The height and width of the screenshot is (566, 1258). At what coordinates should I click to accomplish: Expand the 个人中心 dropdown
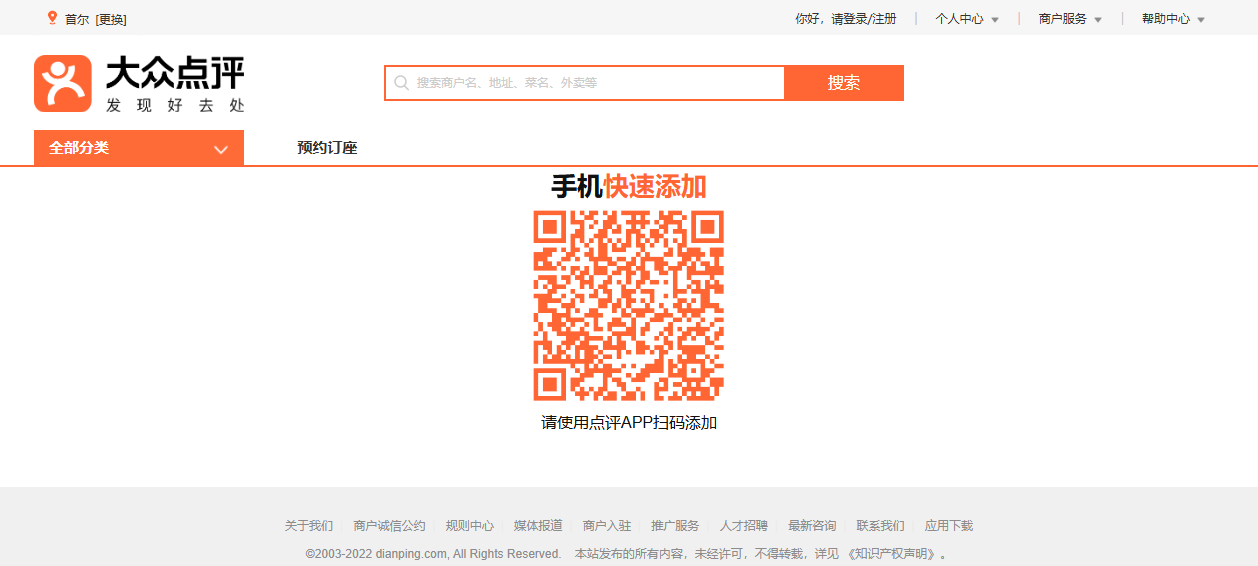[x=966, y=19]
